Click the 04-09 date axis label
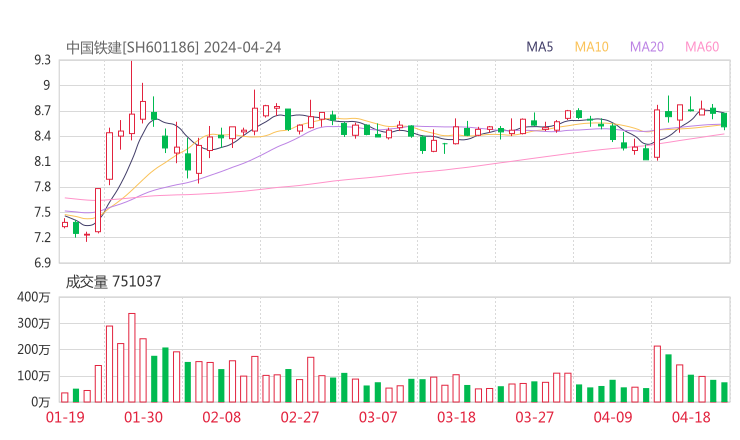Image resolution: width=740 pixels, height=440 pixels. (x=613, y=417)
